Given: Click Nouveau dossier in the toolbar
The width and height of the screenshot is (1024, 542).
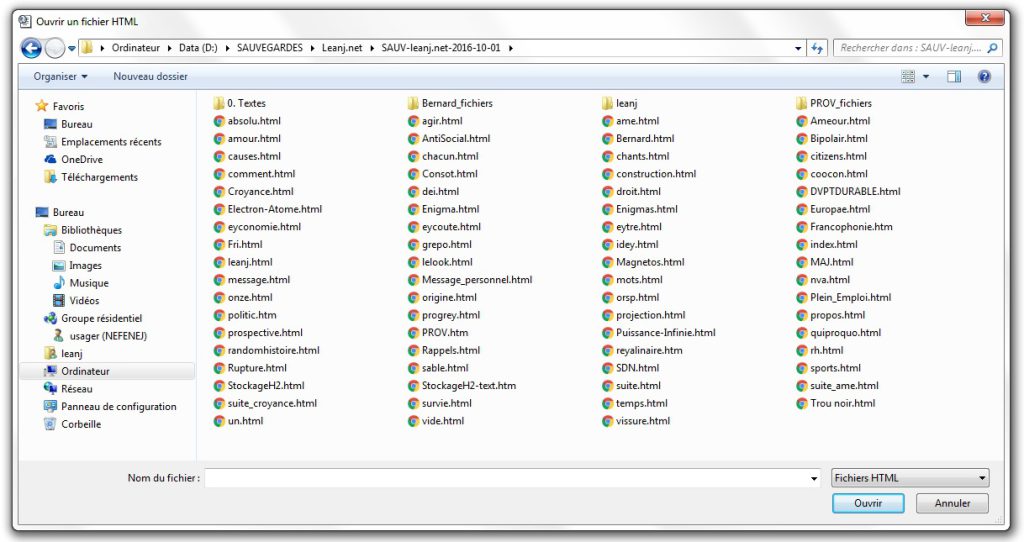Looking at the screenshot, I should [x=150, y=77].
